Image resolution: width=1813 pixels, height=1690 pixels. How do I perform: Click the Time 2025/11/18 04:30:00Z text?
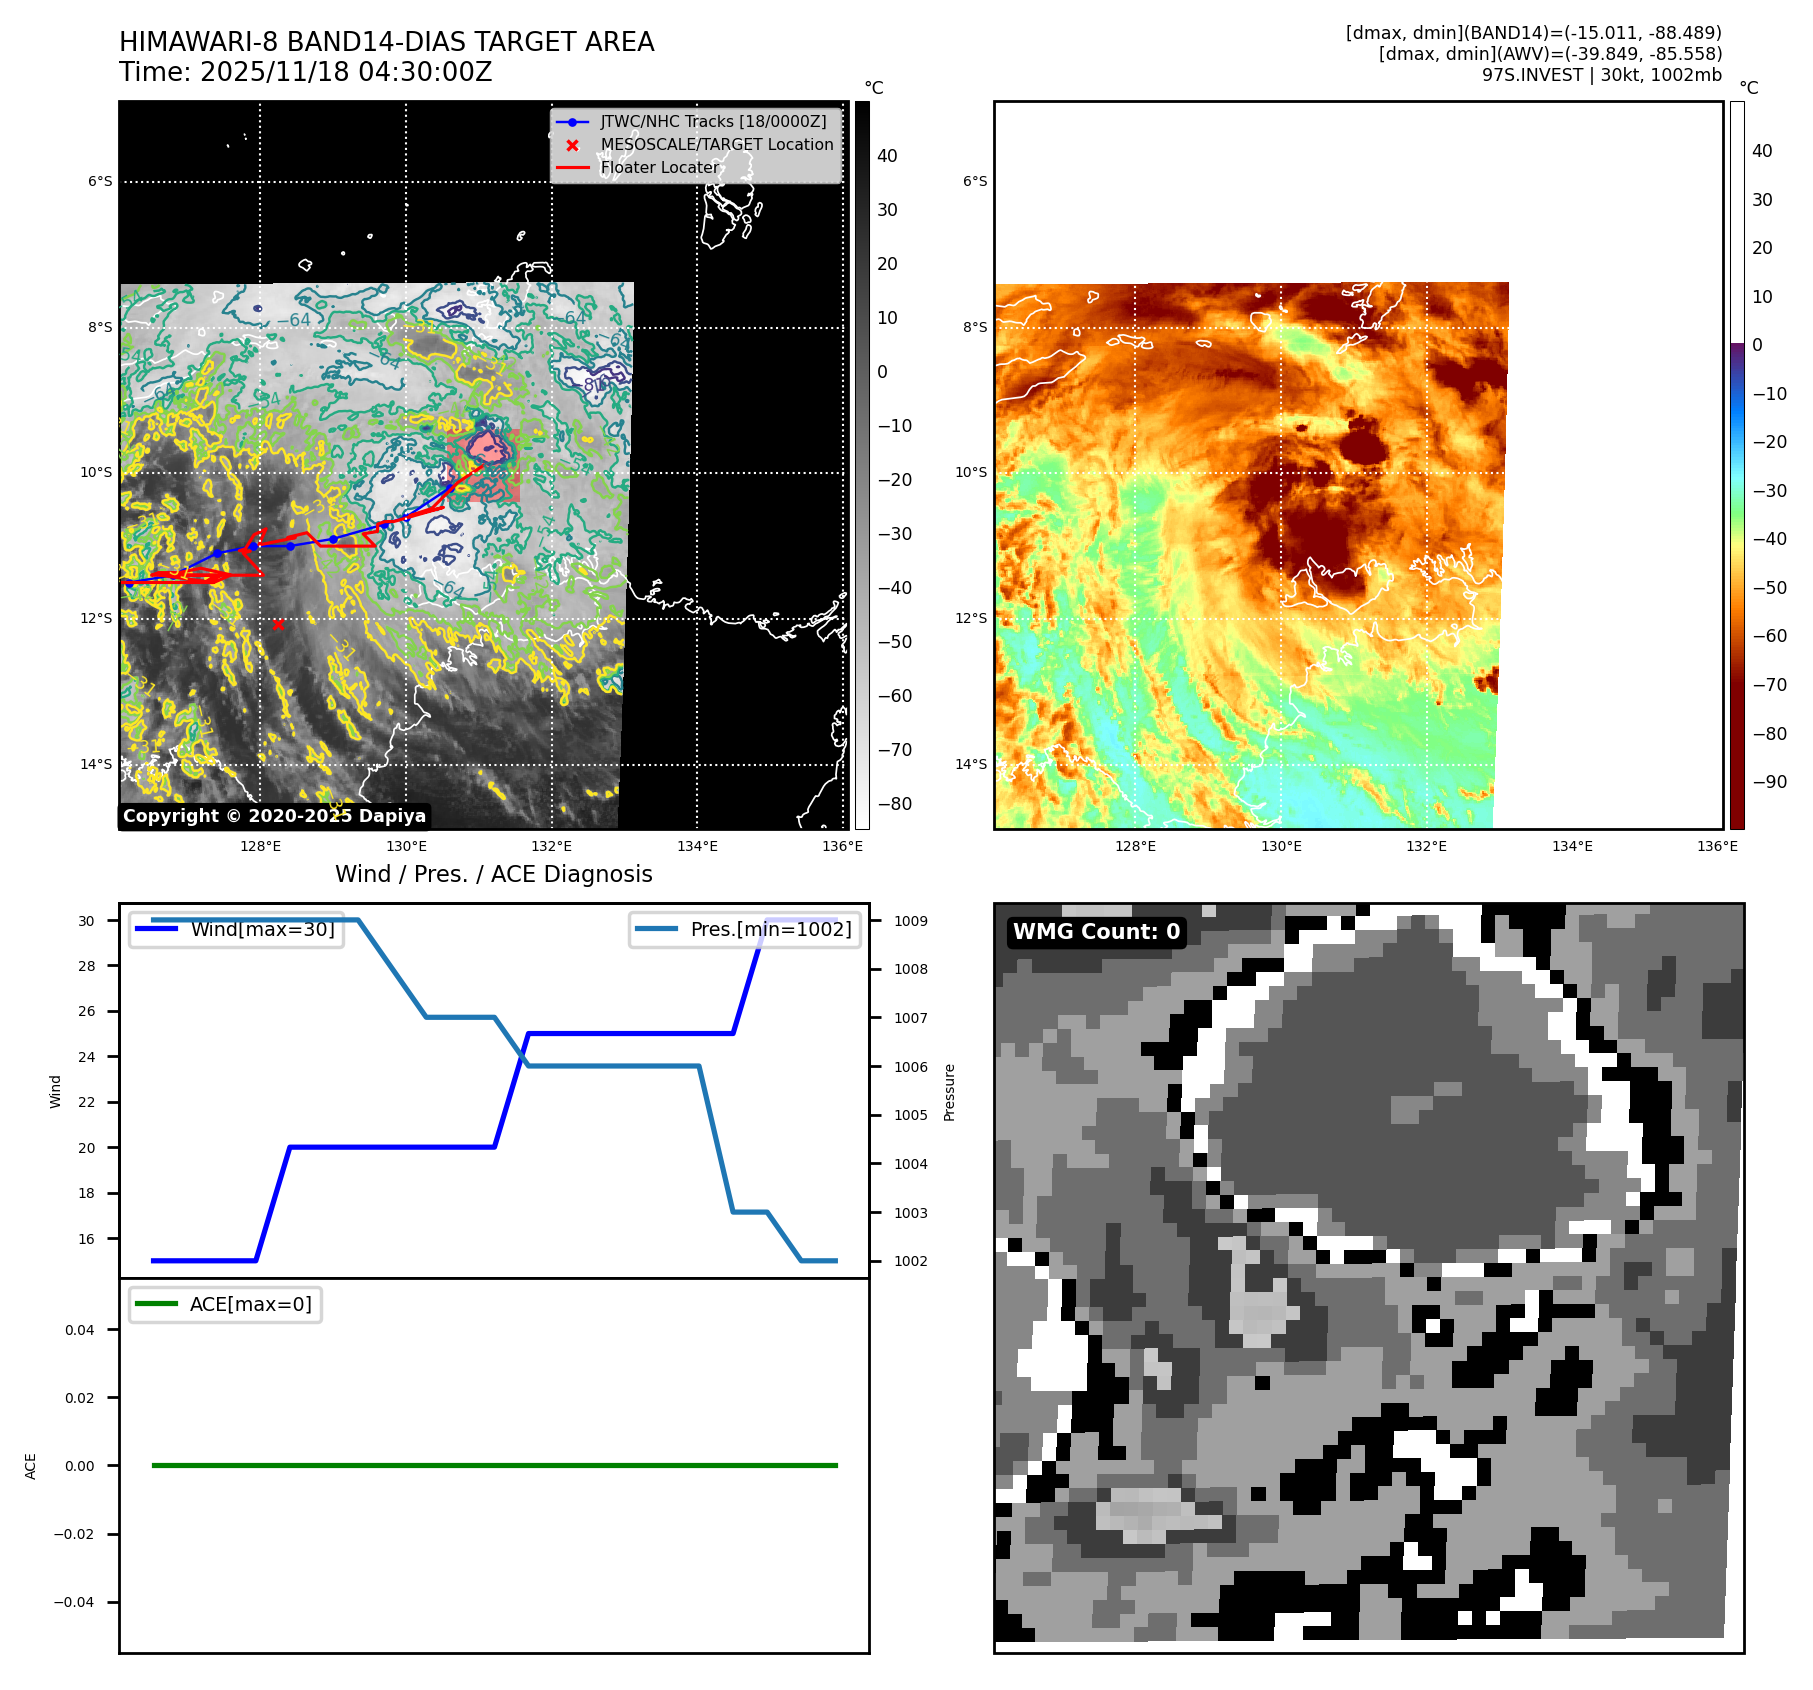click(305, 72)
